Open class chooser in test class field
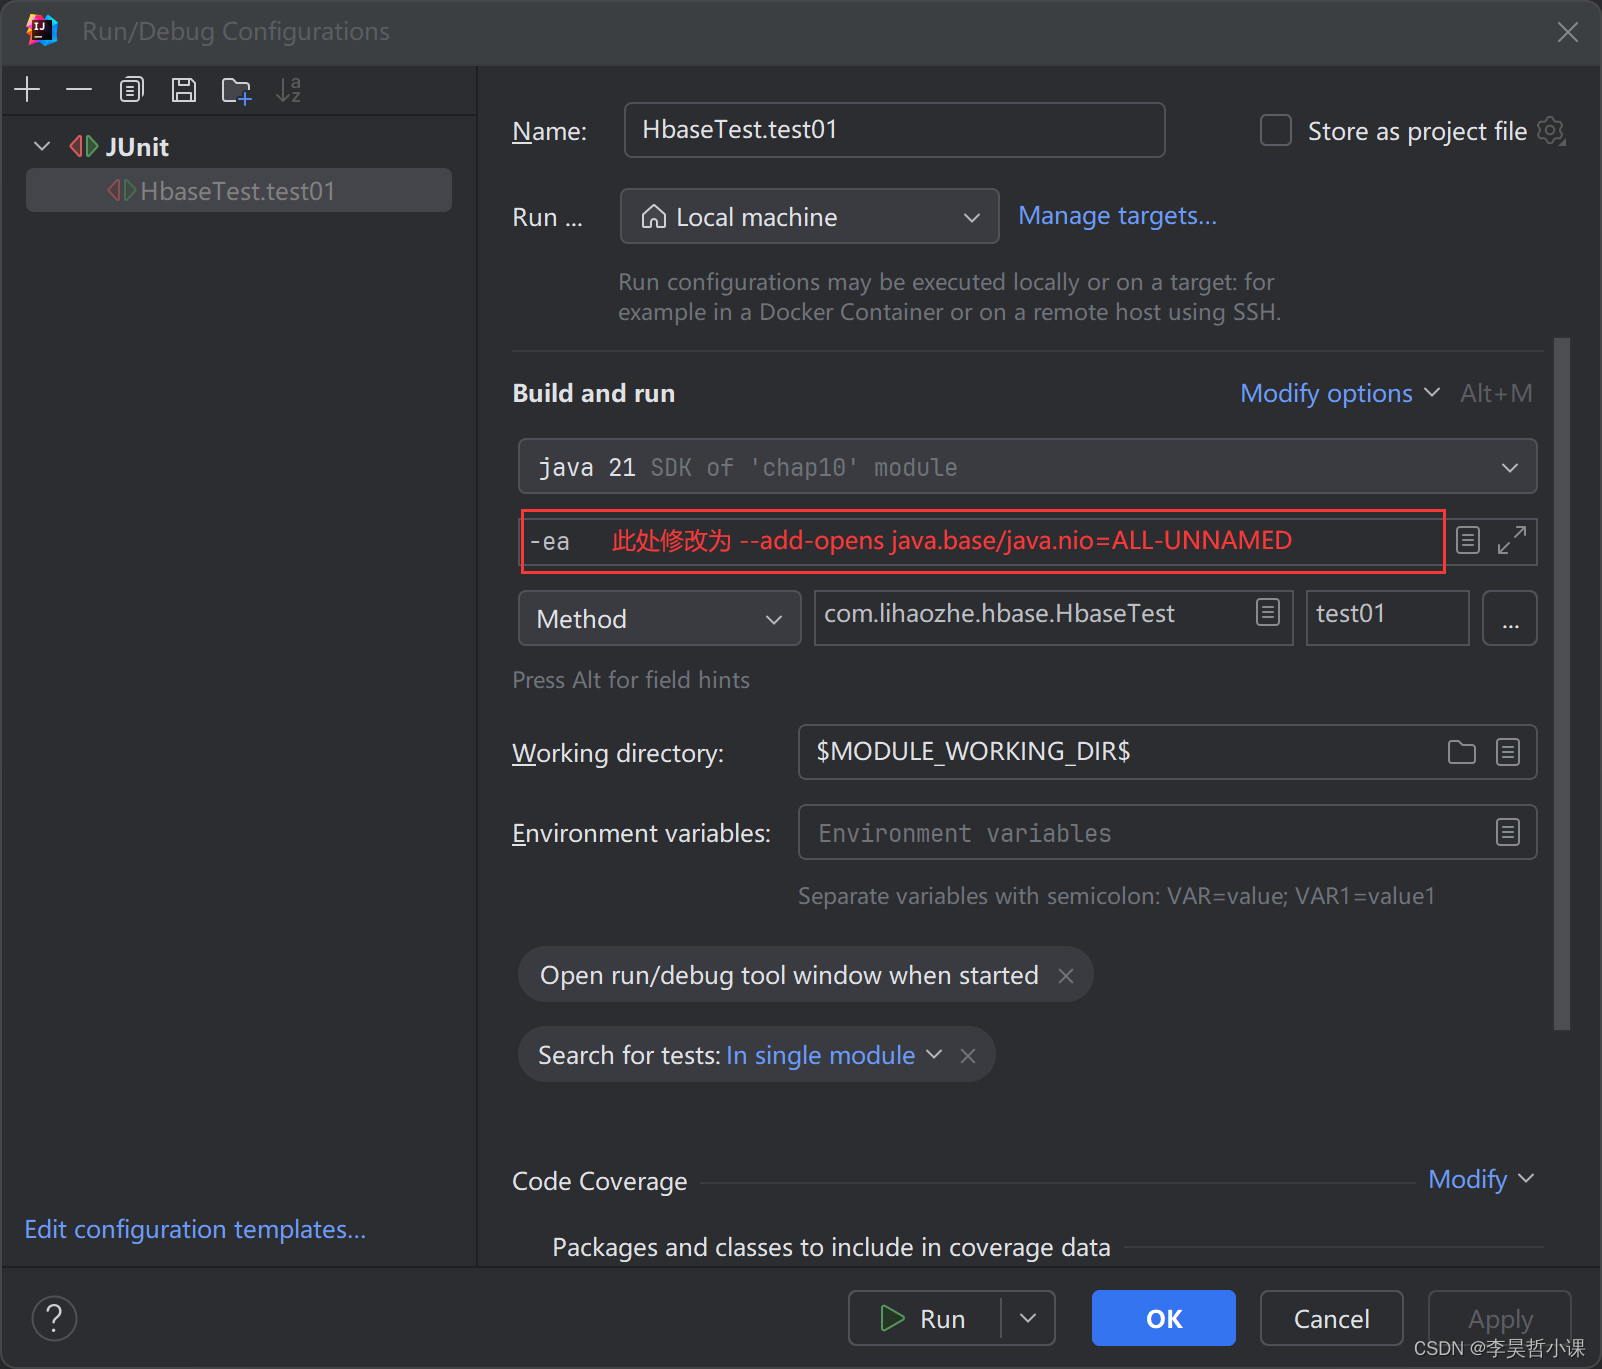This screenshot has height=1369, width=1602. pos(1268,613)
